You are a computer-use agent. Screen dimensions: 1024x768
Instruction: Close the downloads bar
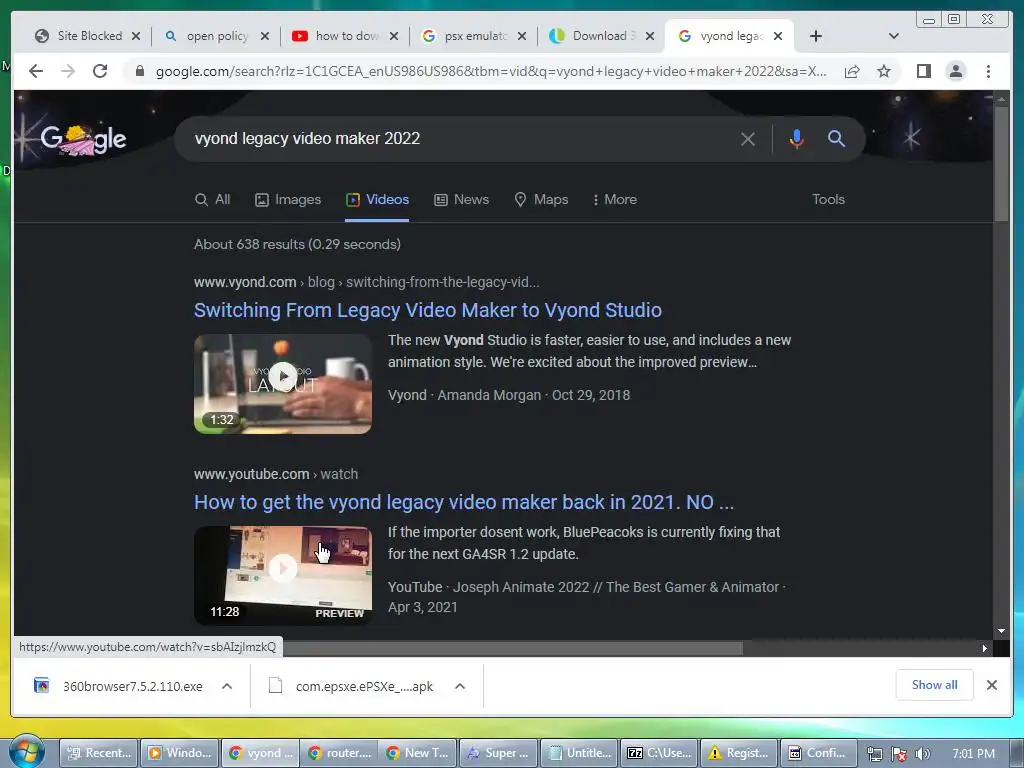pyautogui.click(x=991, y=685)
